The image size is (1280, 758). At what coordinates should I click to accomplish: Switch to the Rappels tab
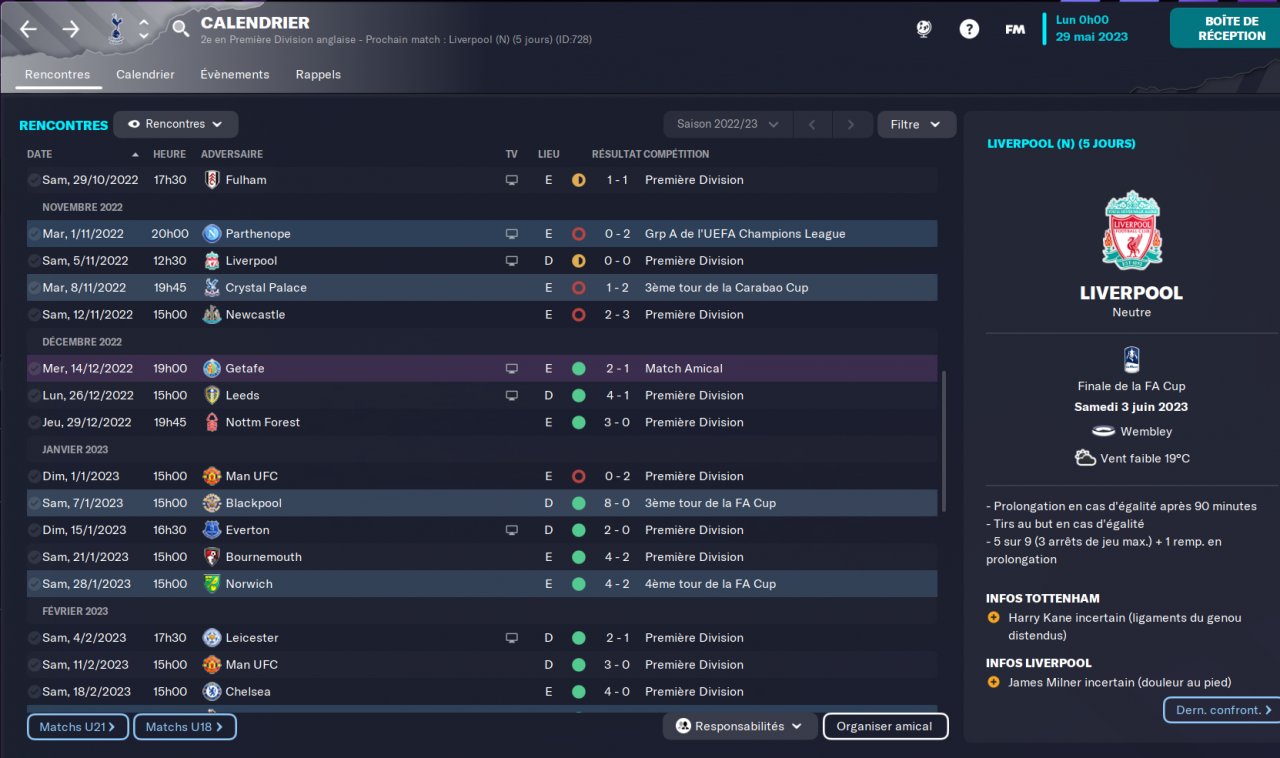(318, 75)
